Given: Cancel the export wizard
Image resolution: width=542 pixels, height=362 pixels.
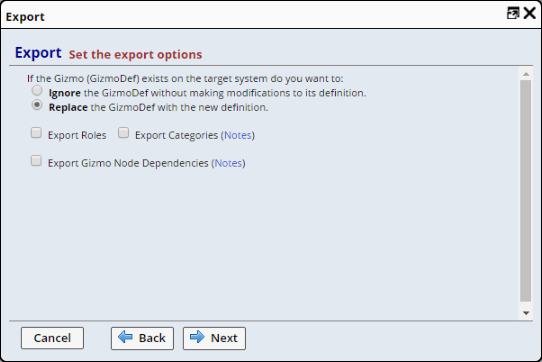Looking at the screenshot, I should [x=52, y=338].
